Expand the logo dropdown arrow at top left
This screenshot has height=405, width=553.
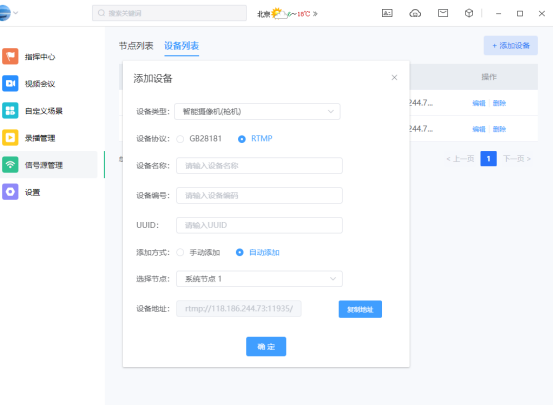(x=16, y=13)
